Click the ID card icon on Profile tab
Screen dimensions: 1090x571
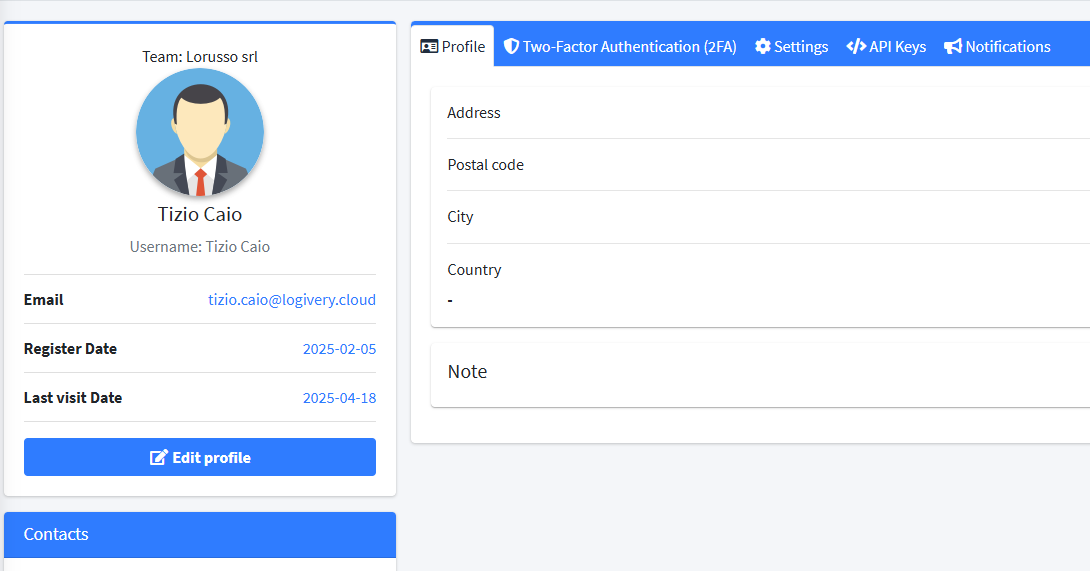pyautogui.click(x=429, y=47)
